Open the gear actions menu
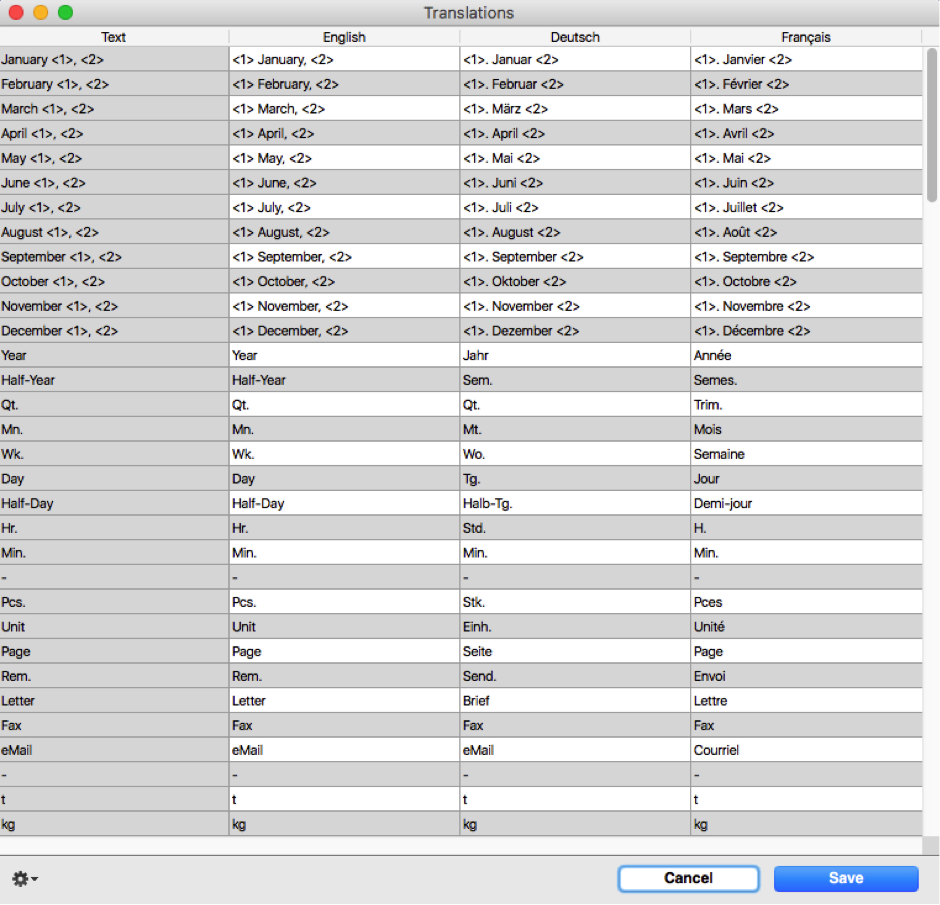 click(x=25, y=879)
